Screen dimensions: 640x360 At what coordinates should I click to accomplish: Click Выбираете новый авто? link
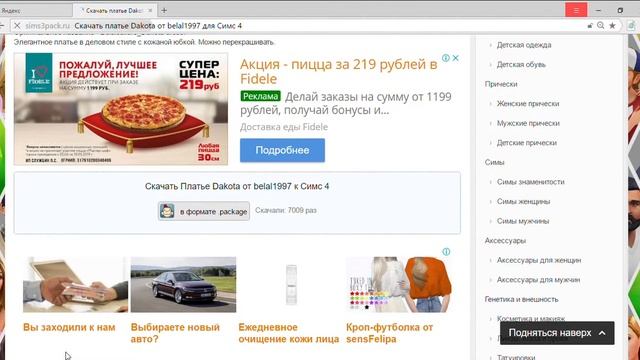pyautogui.click(x=175, y=333)
